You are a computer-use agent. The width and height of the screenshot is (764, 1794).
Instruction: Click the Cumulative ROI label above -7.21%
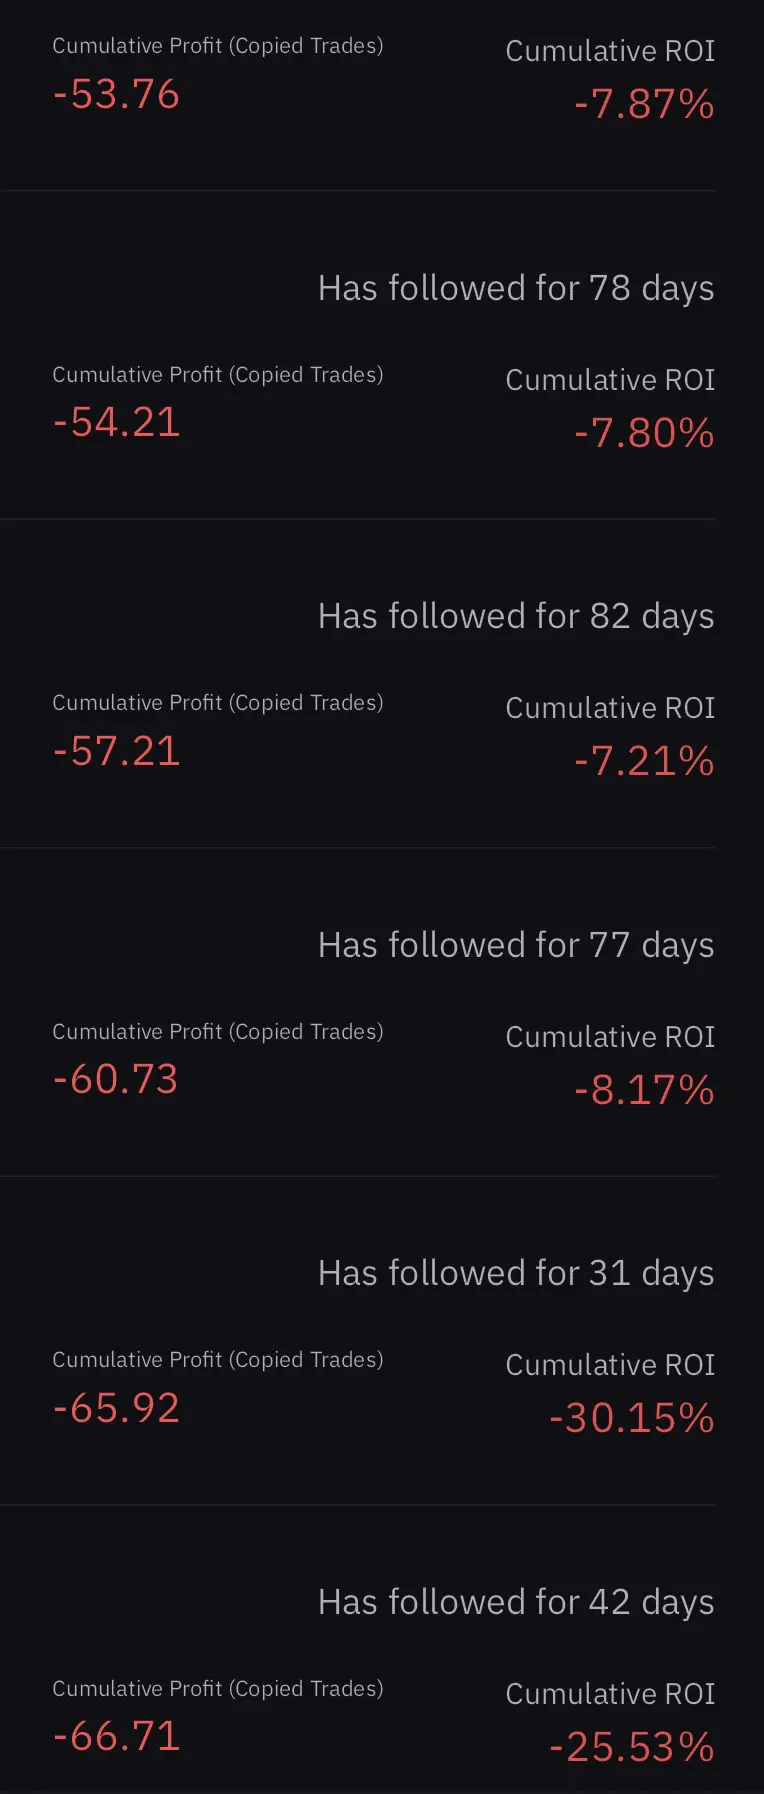610,708
